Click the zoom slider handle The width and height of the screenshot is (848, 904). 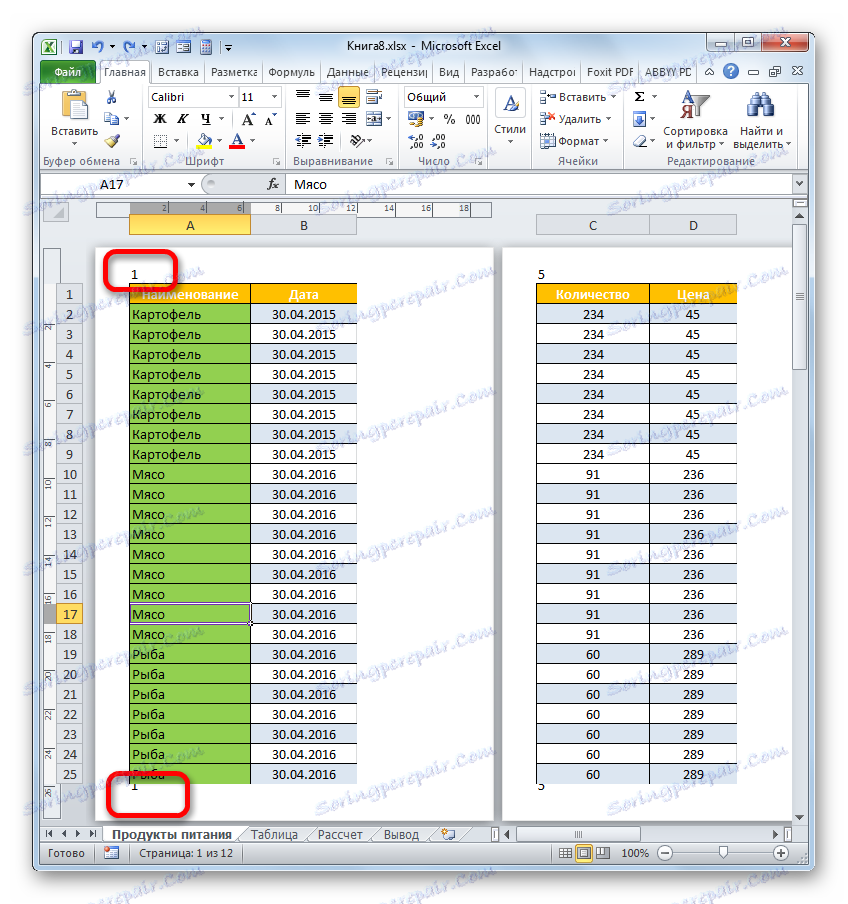723,853
